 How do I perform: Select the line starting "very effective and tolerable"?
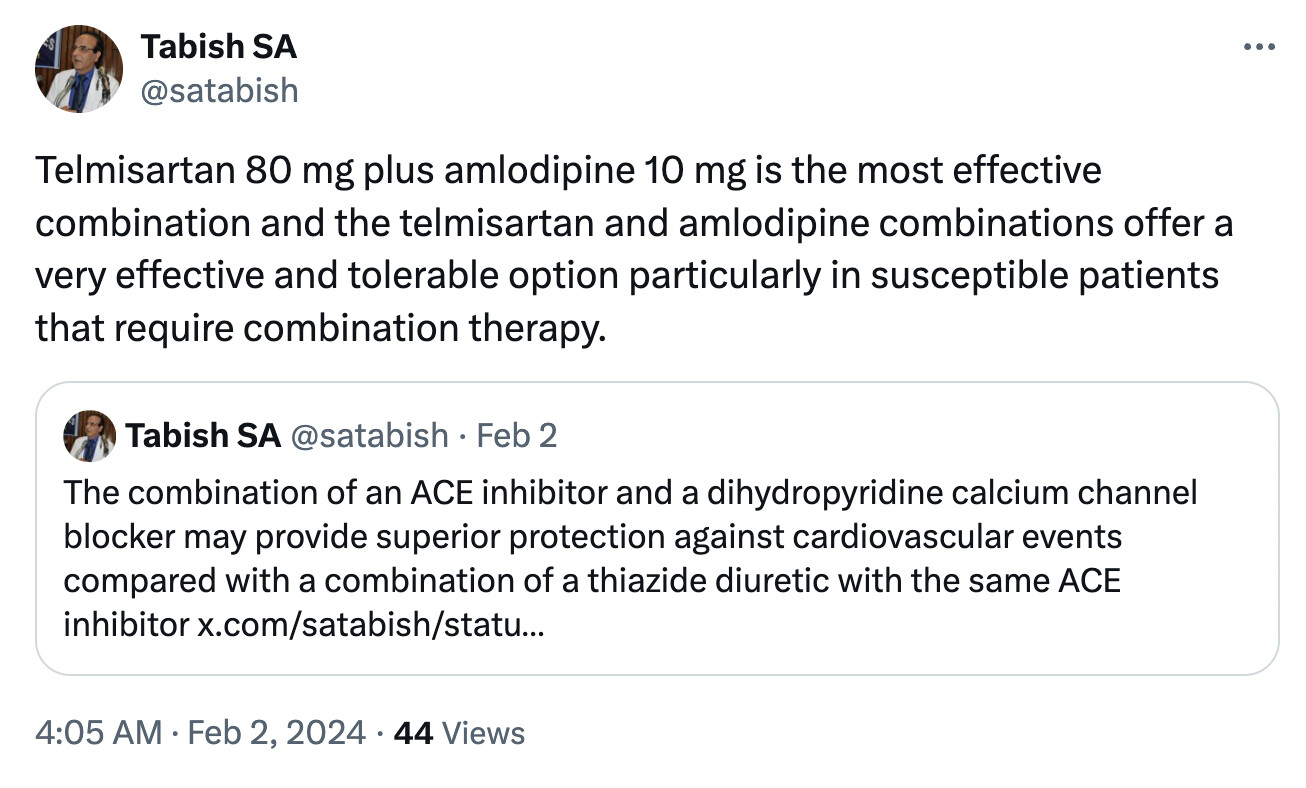pyautogui.click(x=627, y=274)
